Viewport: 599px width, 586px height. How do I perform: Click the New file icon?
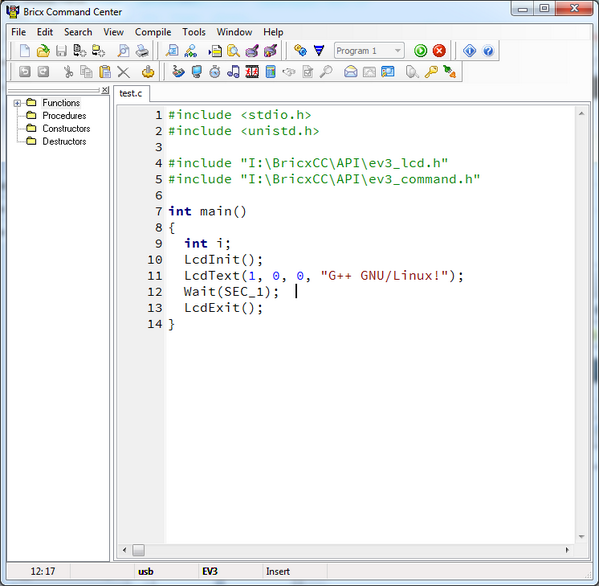(x=25, y=51)
